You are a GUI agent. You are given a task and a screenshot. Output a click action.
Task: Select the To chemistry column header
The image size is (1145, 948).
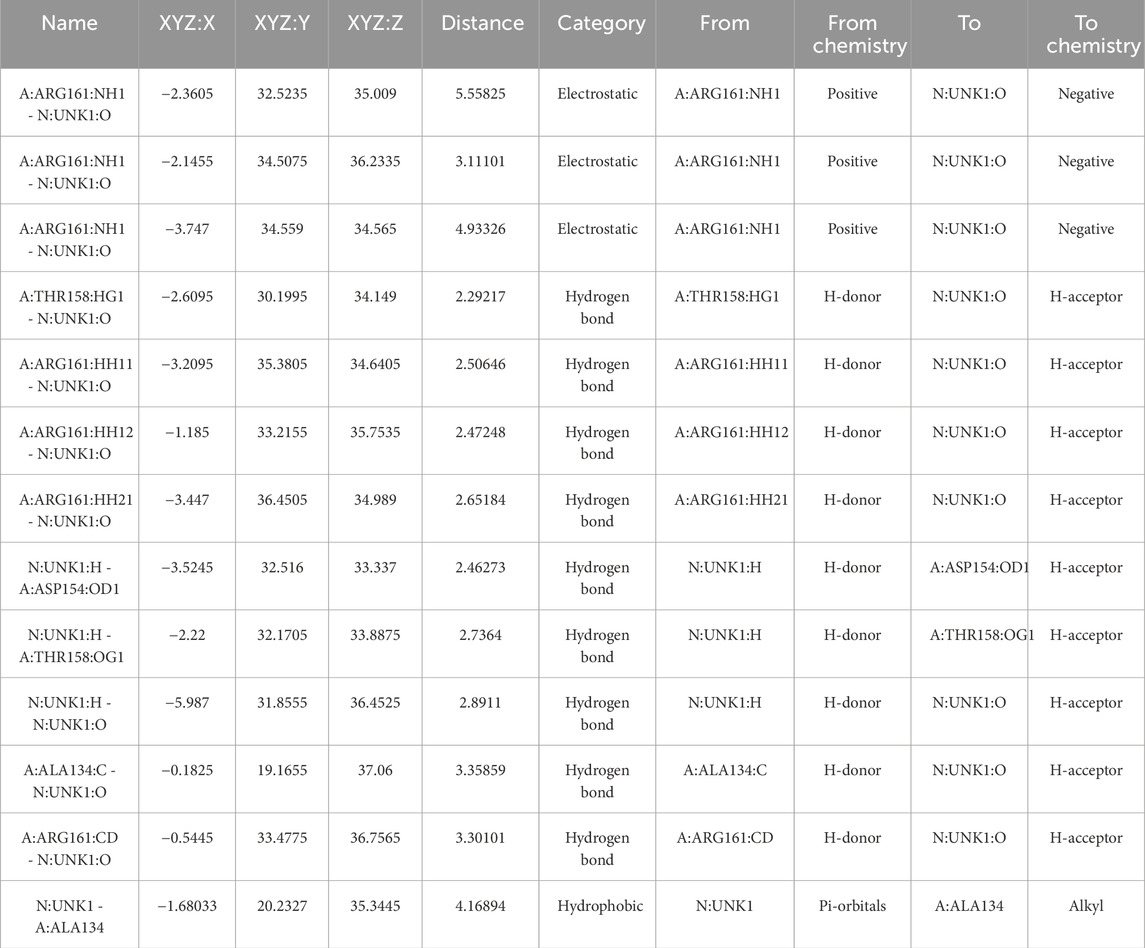[x=1086, y=34]
